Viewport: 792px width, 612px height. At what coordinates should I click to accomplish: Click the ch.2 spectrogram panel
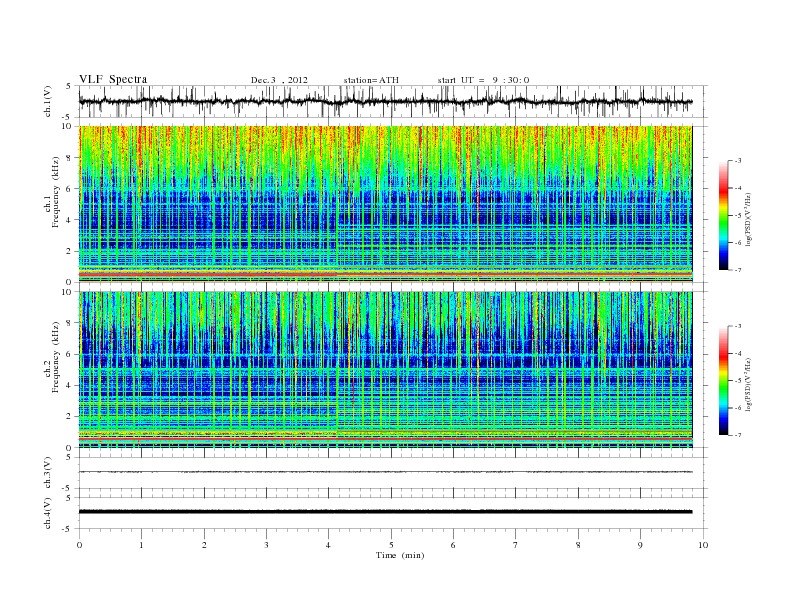point(385,370)
